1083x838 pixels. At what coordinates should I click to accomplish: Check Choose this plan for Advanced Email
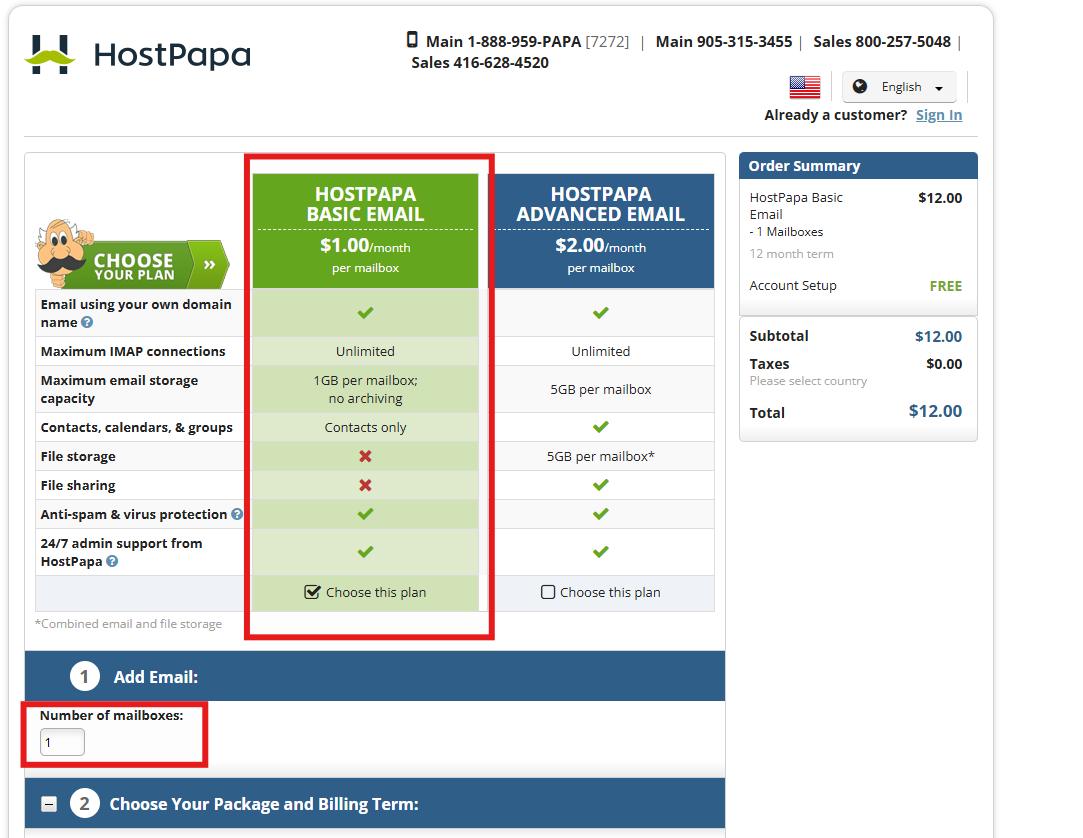coord(548,592)
